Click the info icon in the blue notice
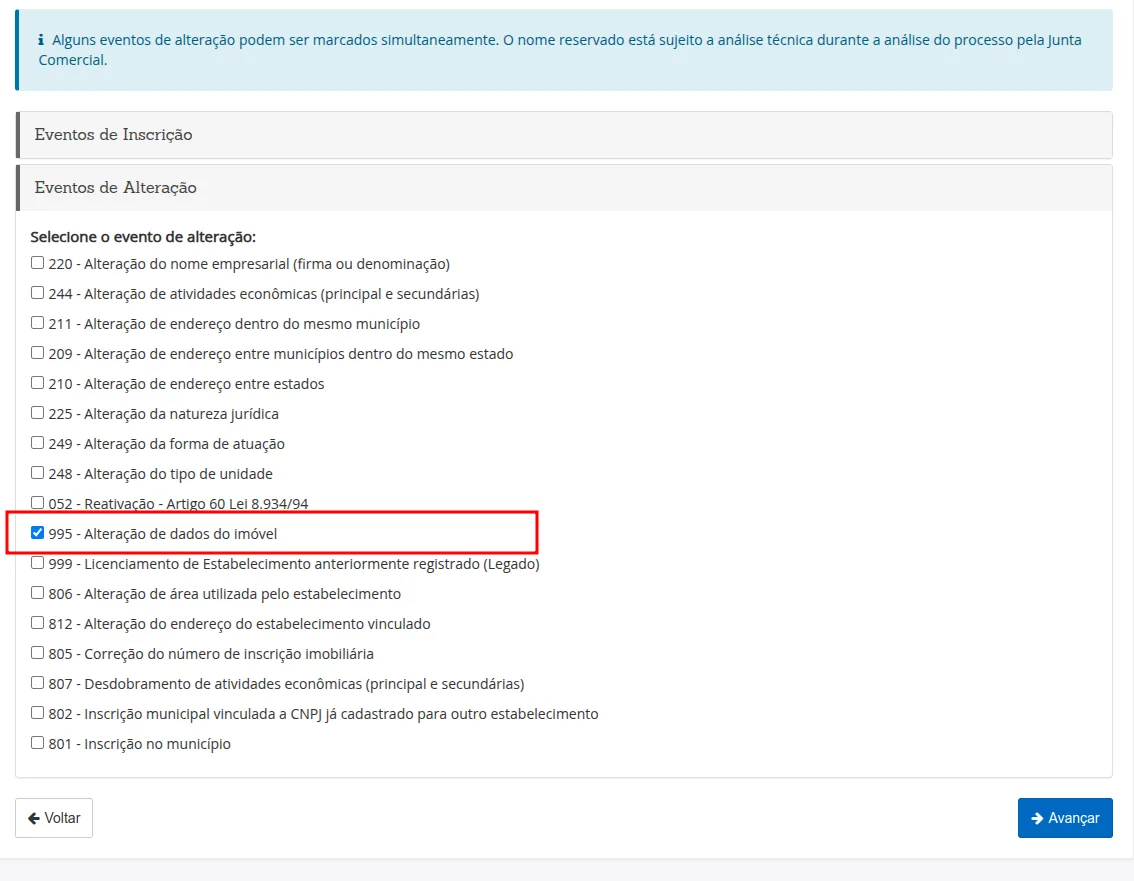 point(41,41)
